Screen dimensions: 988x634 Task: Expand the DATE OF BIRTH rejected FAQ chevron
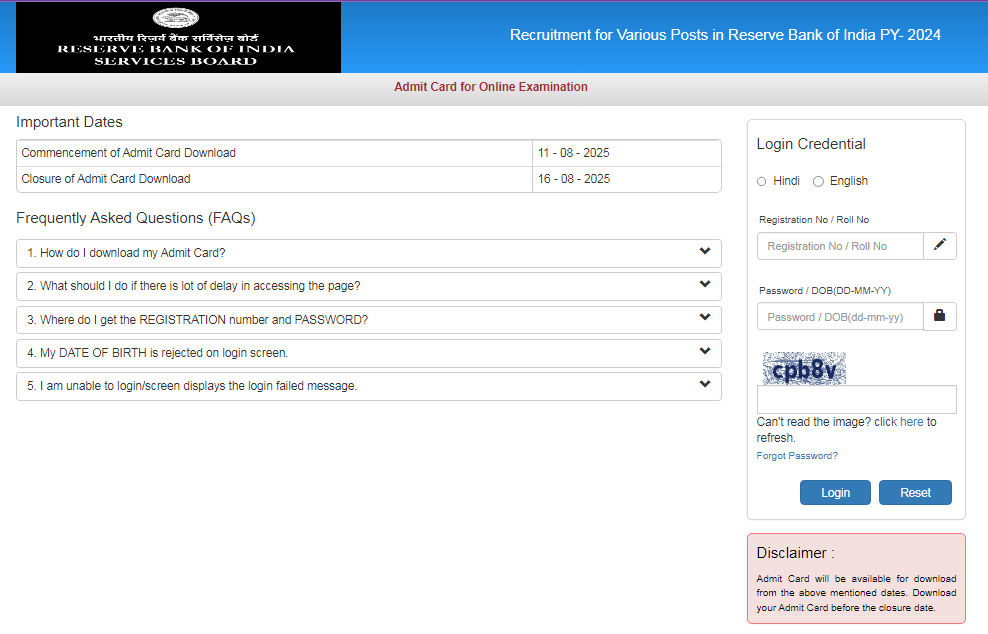pos(705,352)
